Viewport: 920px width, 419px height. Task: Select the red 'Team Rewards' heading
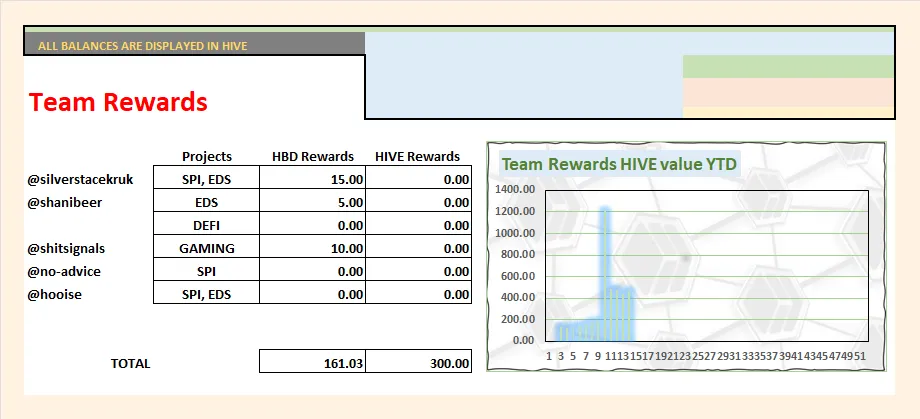click(118, 102)
